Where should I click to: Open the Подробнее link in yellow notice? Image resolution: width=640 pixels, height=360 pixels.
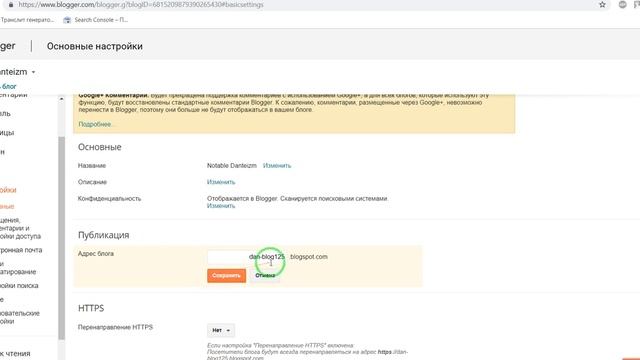95,124
